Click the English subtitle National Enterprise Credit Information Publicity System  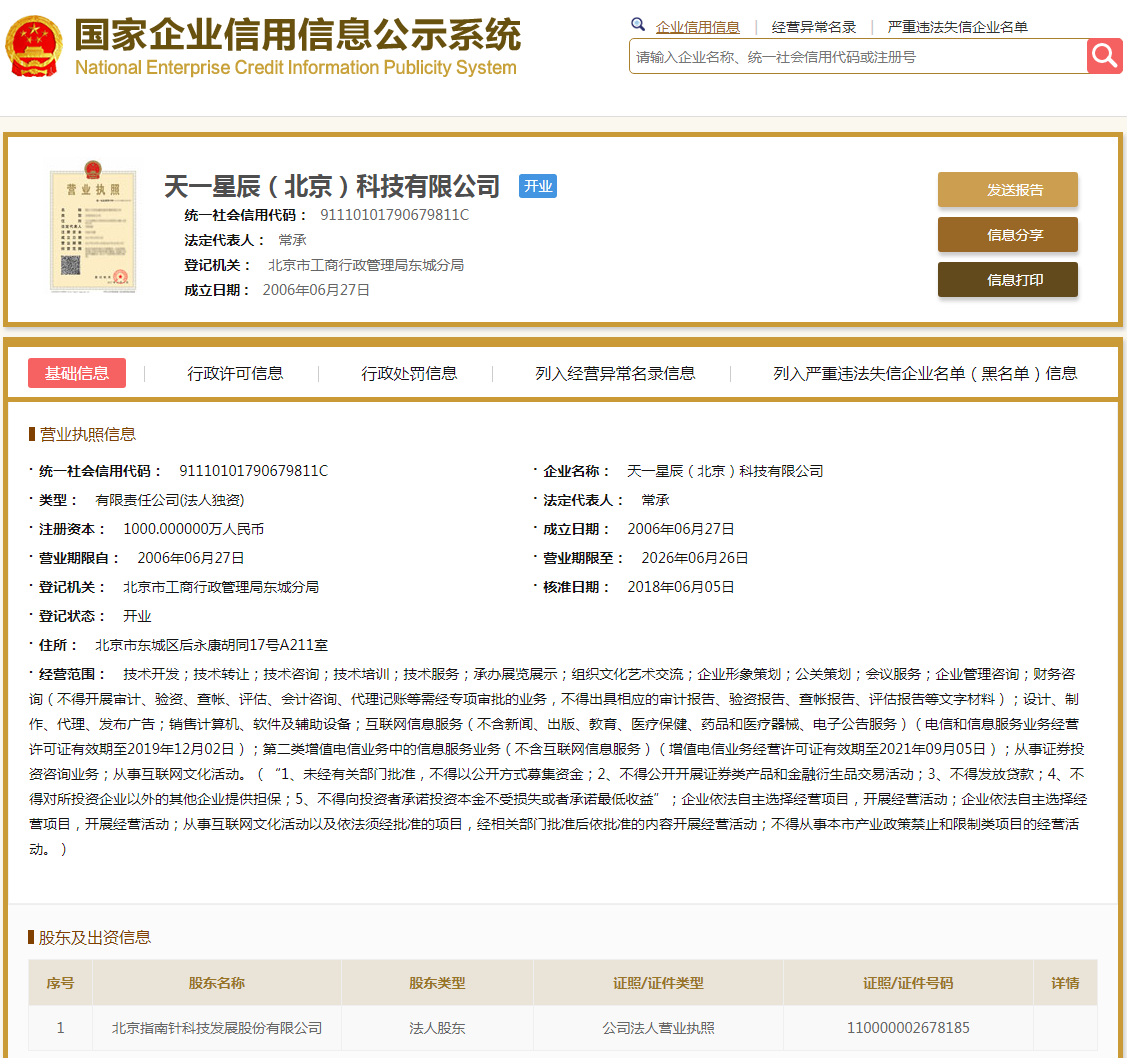tap(295, 68)
